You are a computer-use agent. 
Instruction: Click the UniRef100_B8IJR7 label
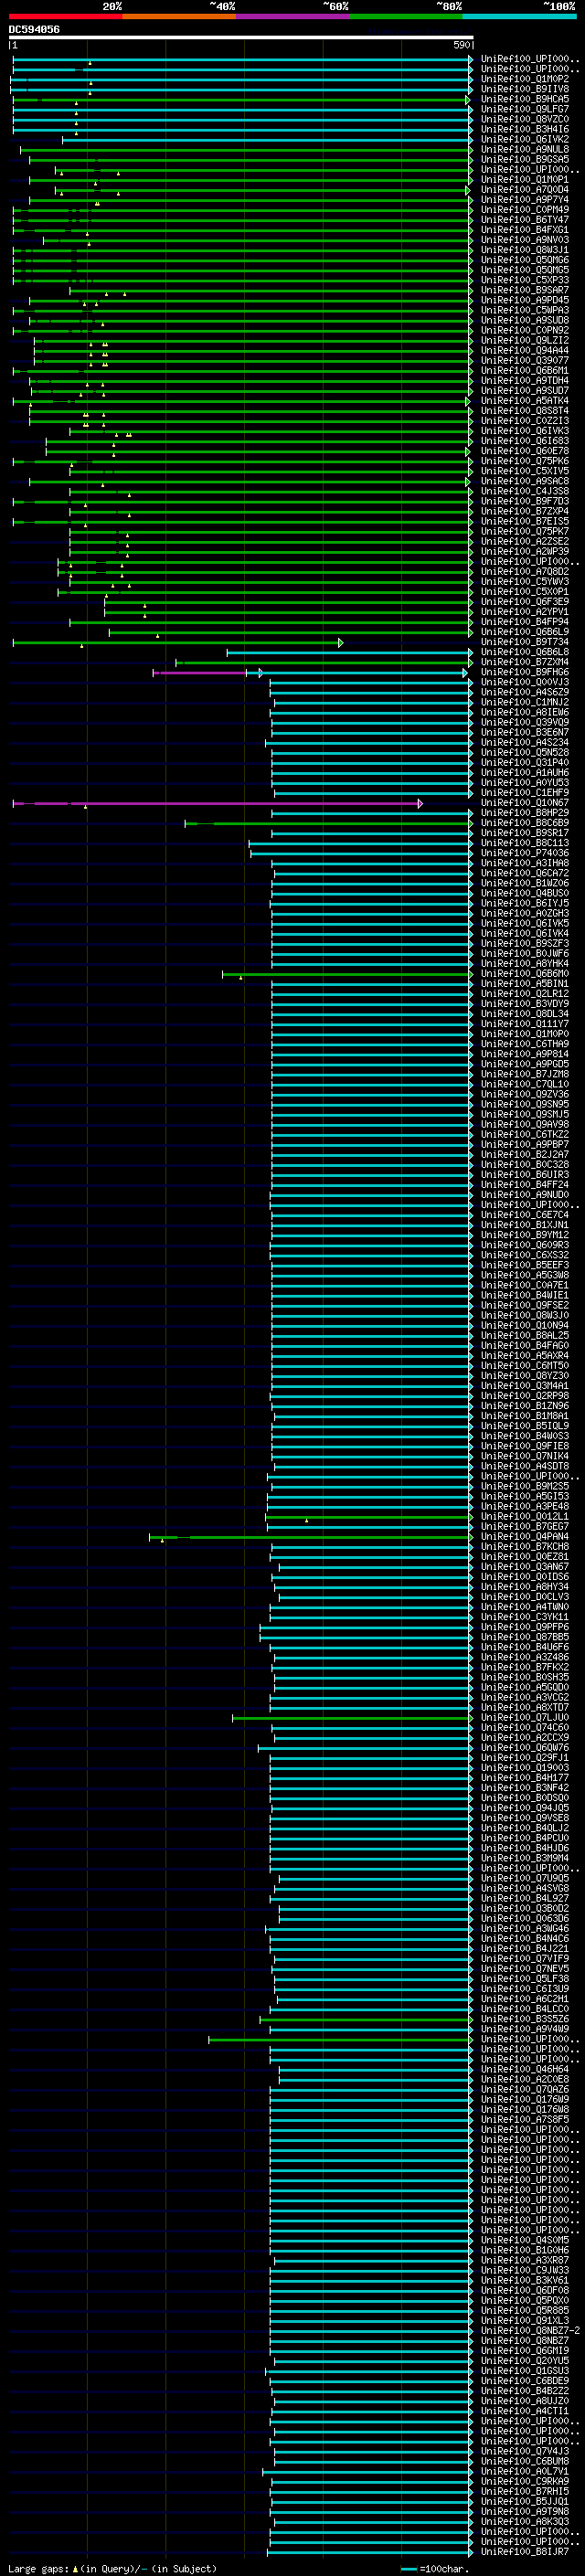pos(524,2551)
